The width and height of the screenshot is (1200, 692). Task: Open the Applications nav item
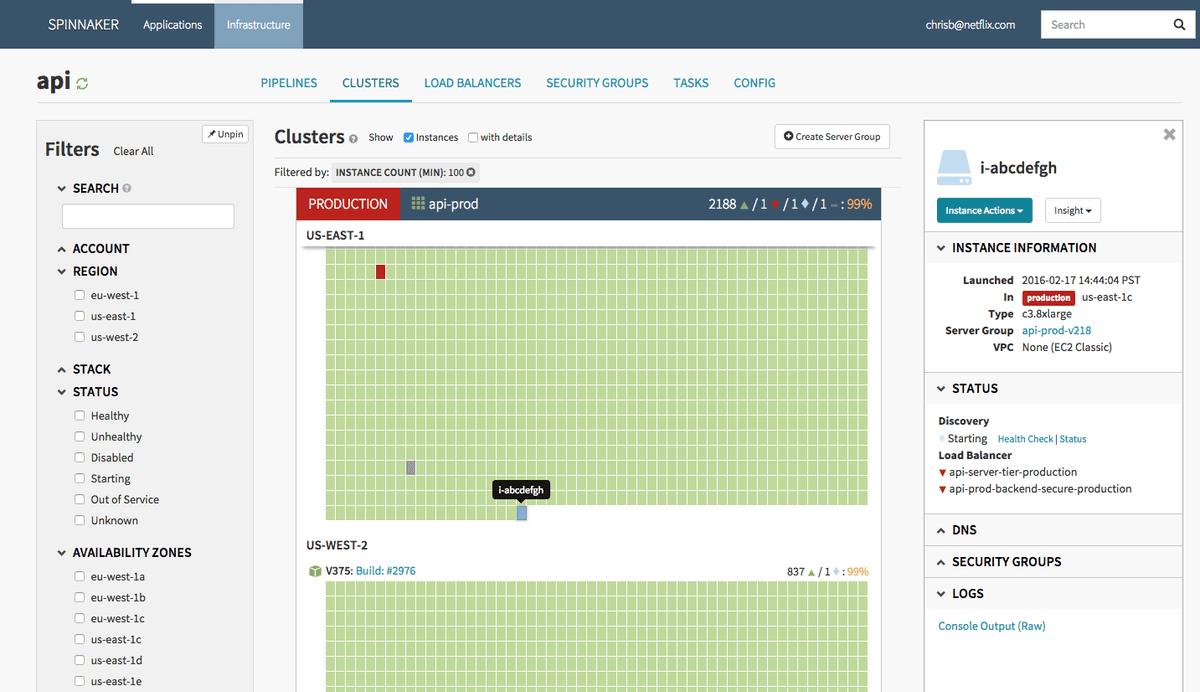(172, 25)
